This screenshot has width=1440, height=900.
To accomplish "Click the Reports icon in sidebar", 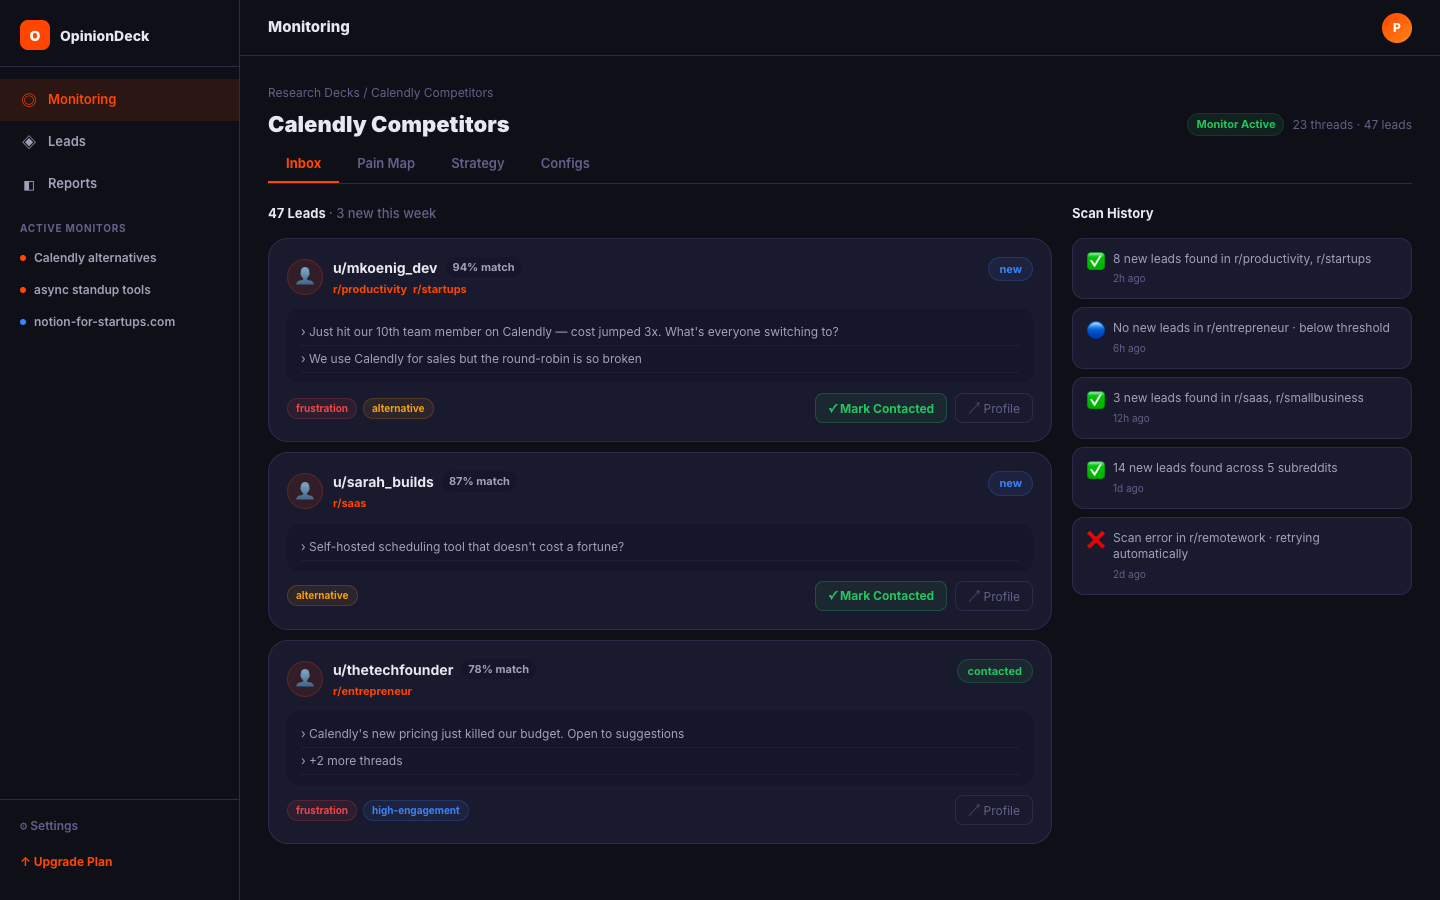I will pos(29,184).
